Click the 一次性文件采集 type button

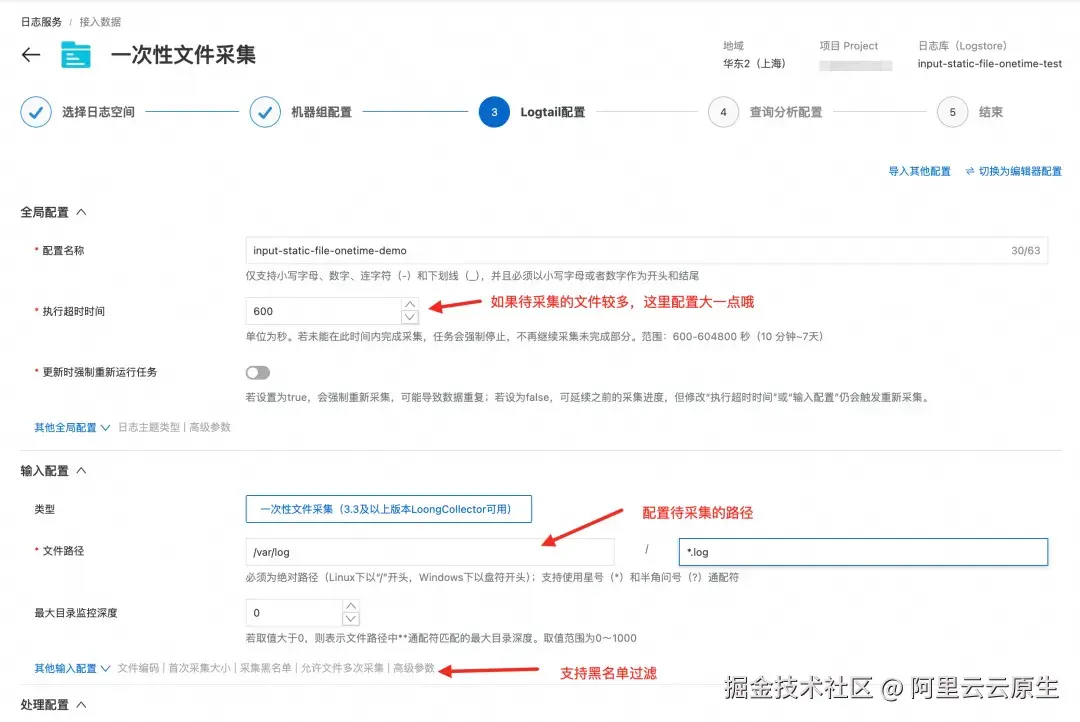[389, 509]
